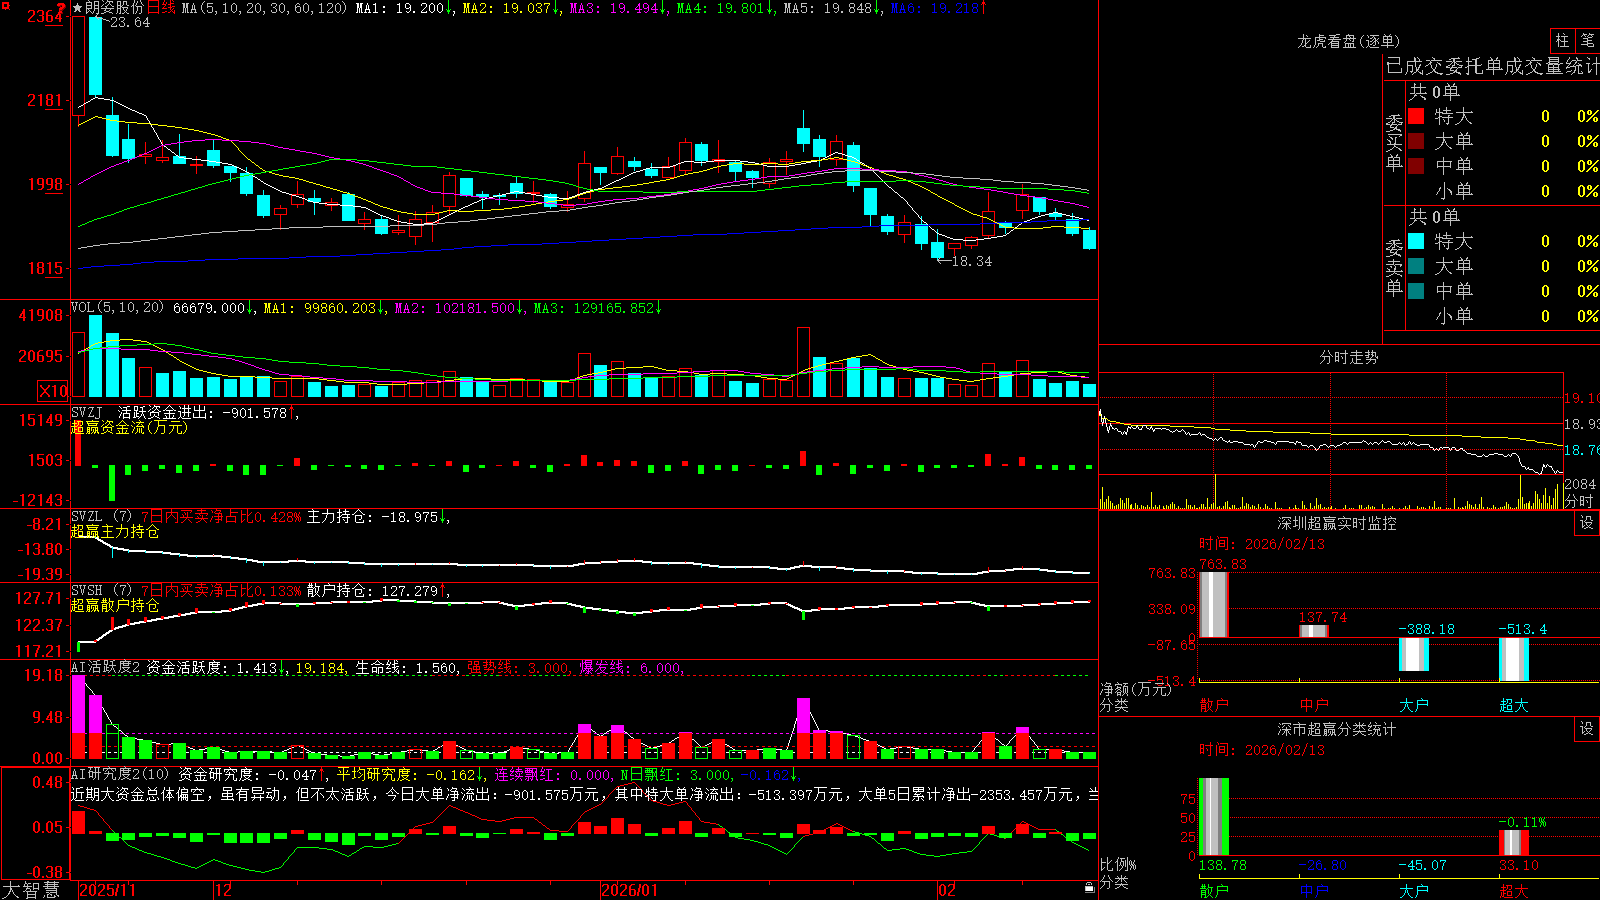Click the 23.64 high price annotation
The image size is (1600, 900).
click(x=130, y=23)
